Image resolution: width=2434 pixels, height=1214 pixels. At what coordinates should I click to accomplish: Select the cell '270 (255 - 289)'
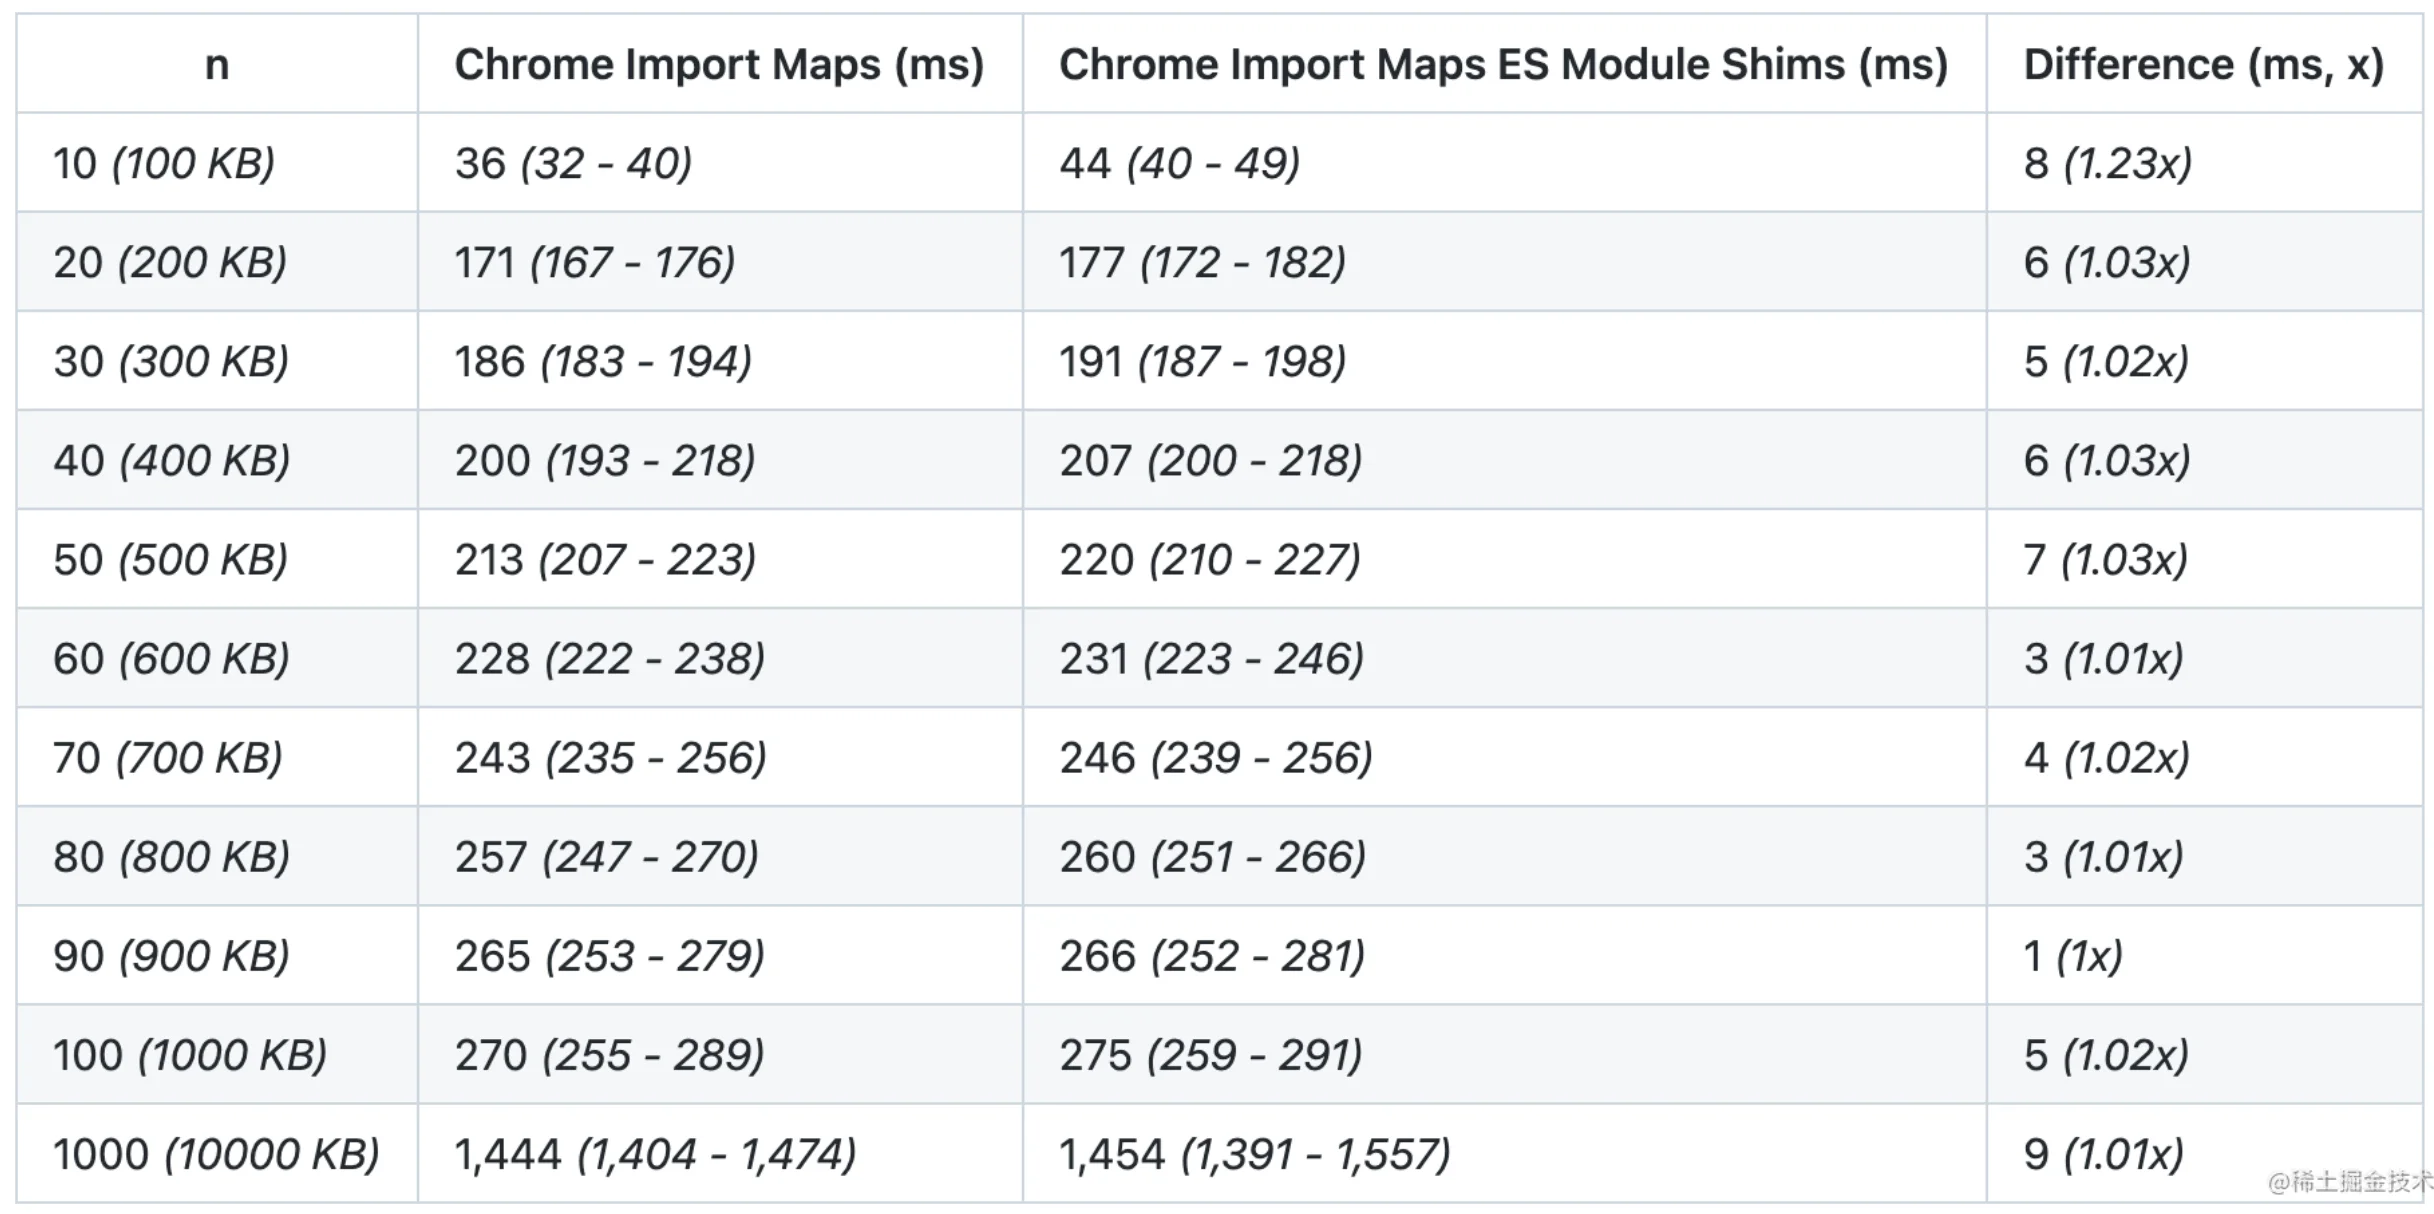click(720, 1053)
